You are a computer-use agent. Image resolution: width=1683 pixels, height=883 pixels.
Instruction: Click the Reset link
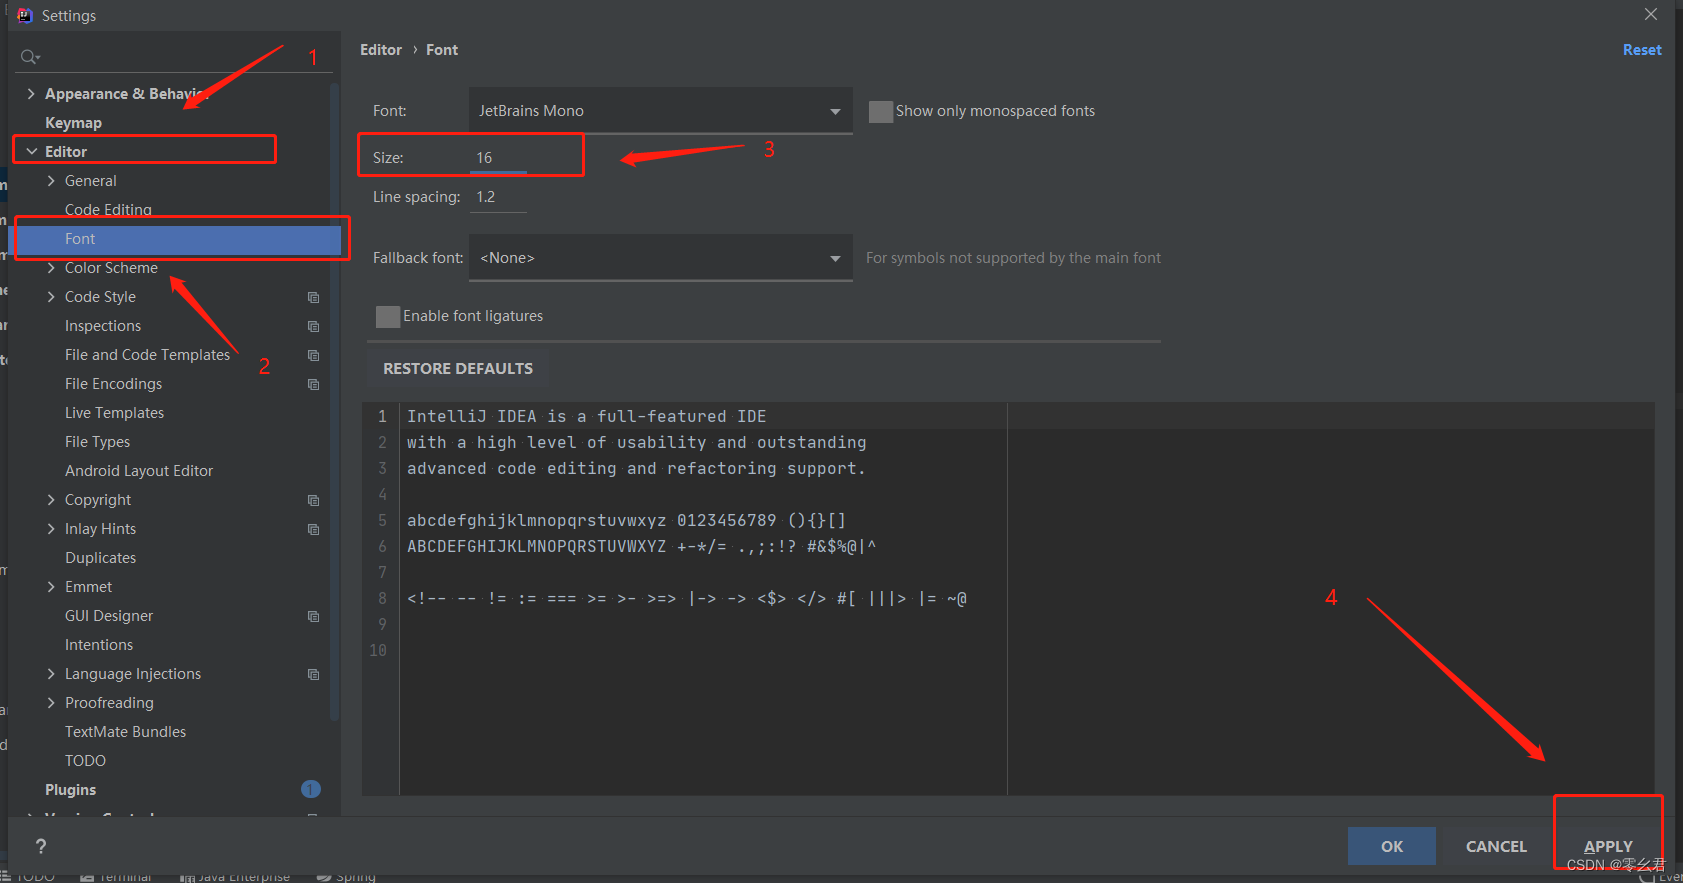coord(1642,50)
